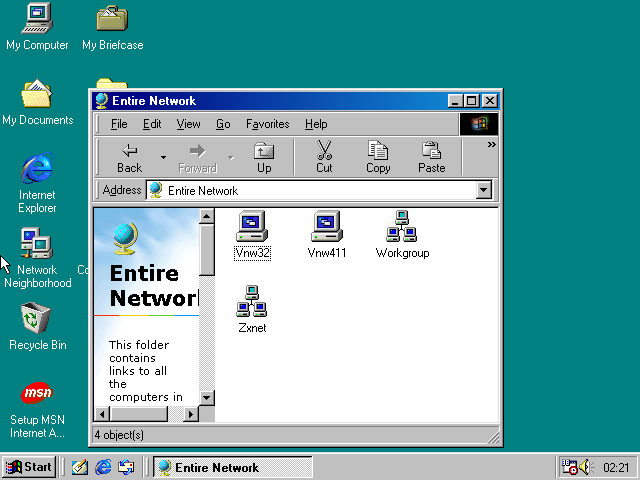Click the Show Desktop Quick Launch icon
Screen dimensions: 640x480
pyautogui.click(x=80, y=467)
